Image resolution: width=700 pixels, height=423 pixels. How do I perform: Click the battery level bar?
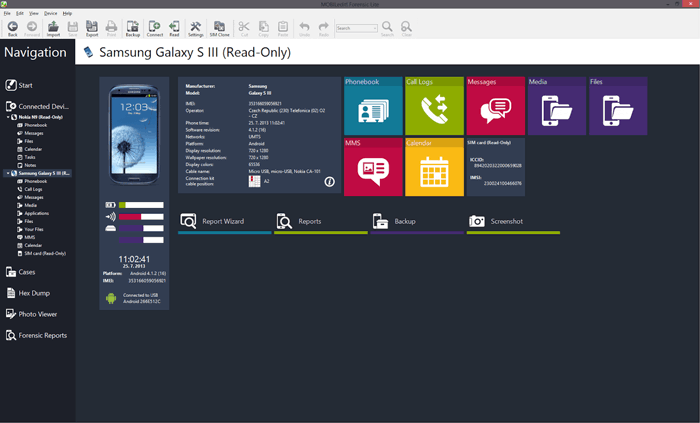pyautogui.click(x=141, y=205)
